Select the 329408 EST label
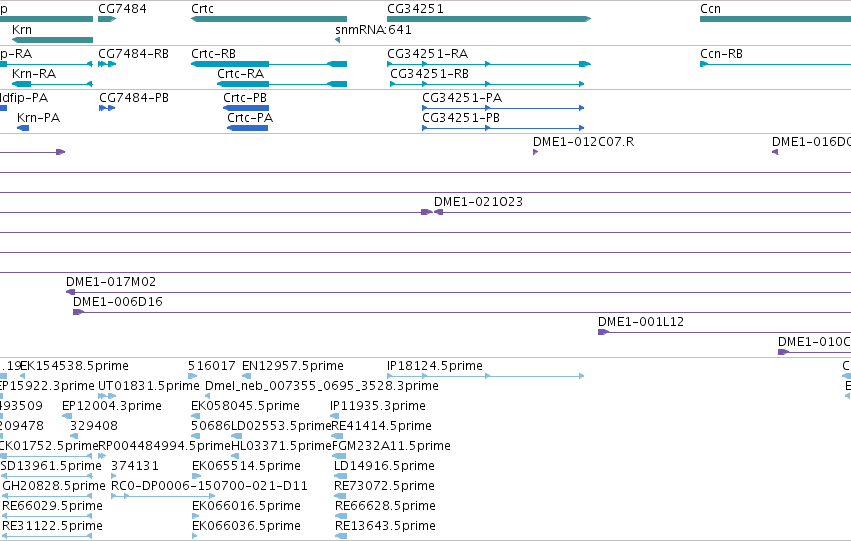 [93, 426]
